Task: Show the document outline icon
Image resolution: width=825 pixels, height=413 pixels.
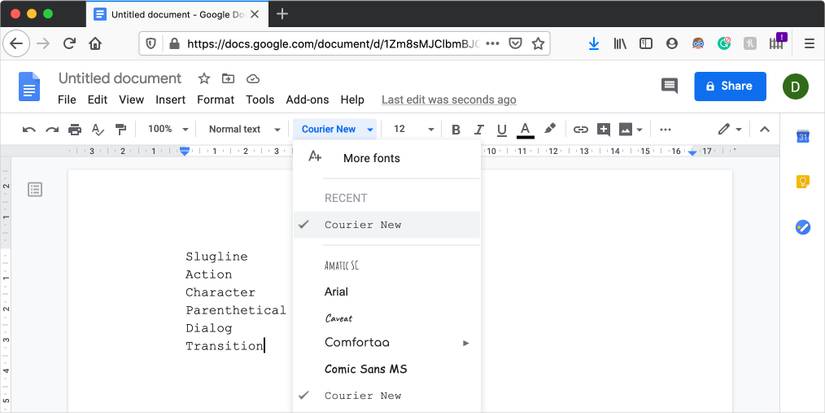Action: tap(35, 189)
